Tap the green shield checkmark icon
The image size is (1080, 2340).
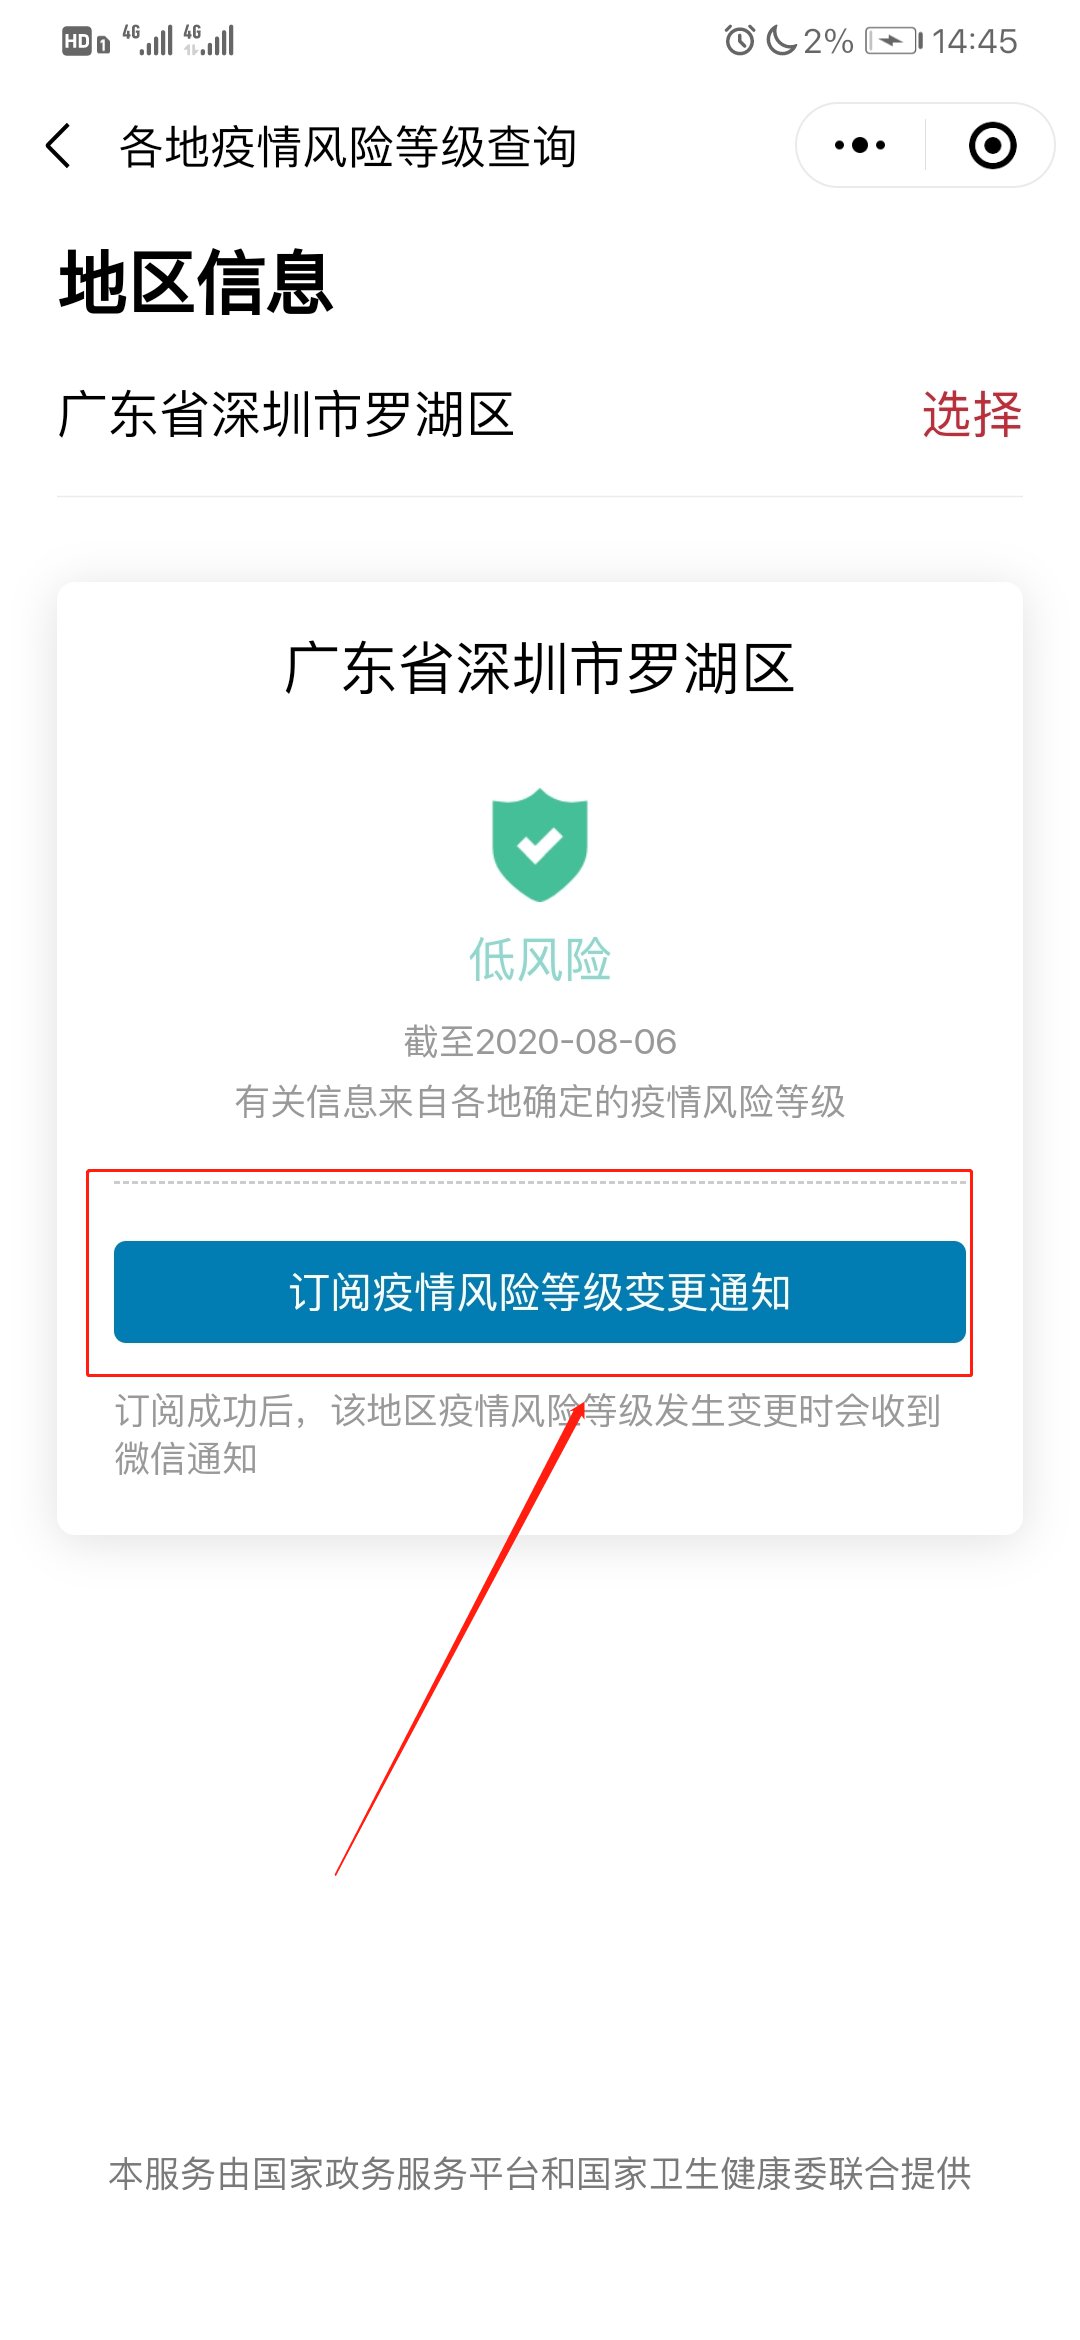click(x=540, y=845)
